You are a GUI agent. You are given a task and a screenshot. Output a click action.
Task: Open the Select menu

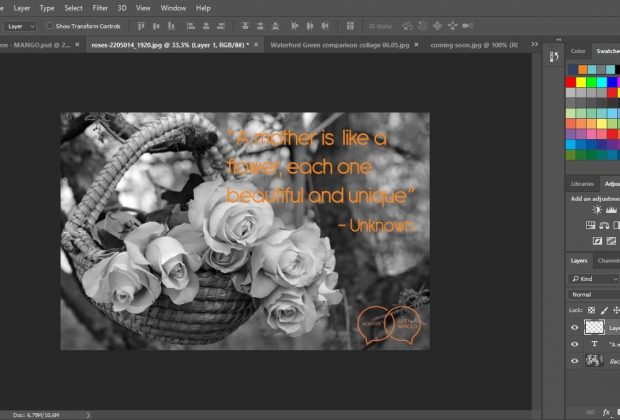point(74,8)
